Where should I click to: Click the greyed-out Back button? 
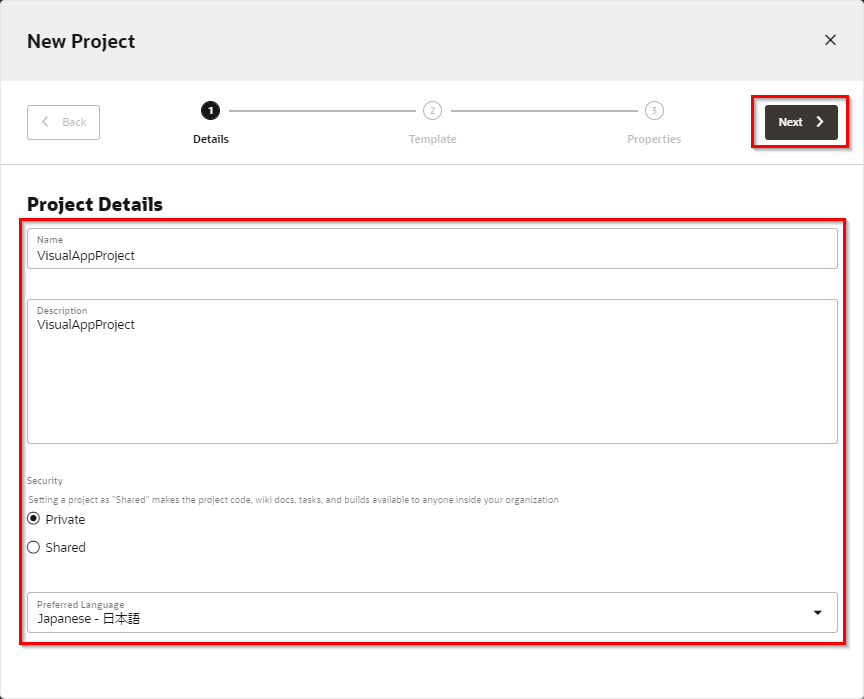tap(63, 122)
